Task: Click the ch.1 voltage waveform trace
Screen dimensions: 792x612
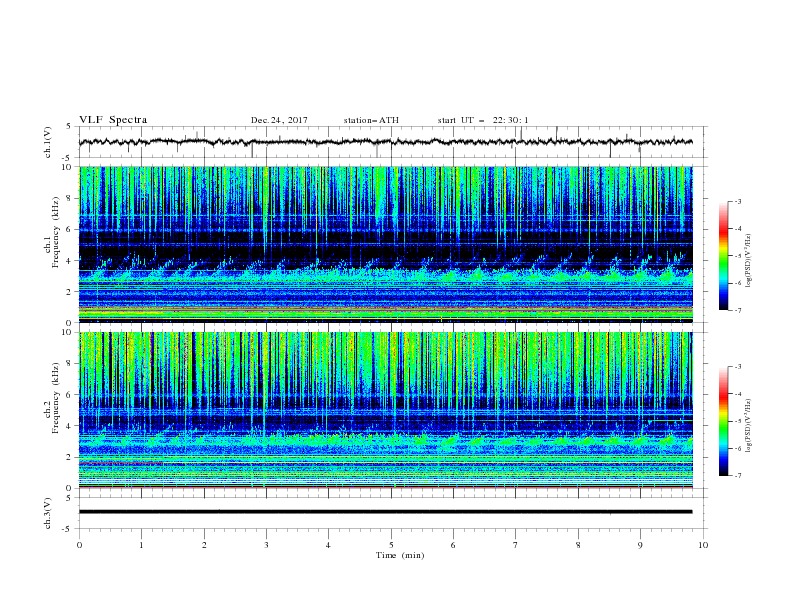Action: click(x=385, y=142)
